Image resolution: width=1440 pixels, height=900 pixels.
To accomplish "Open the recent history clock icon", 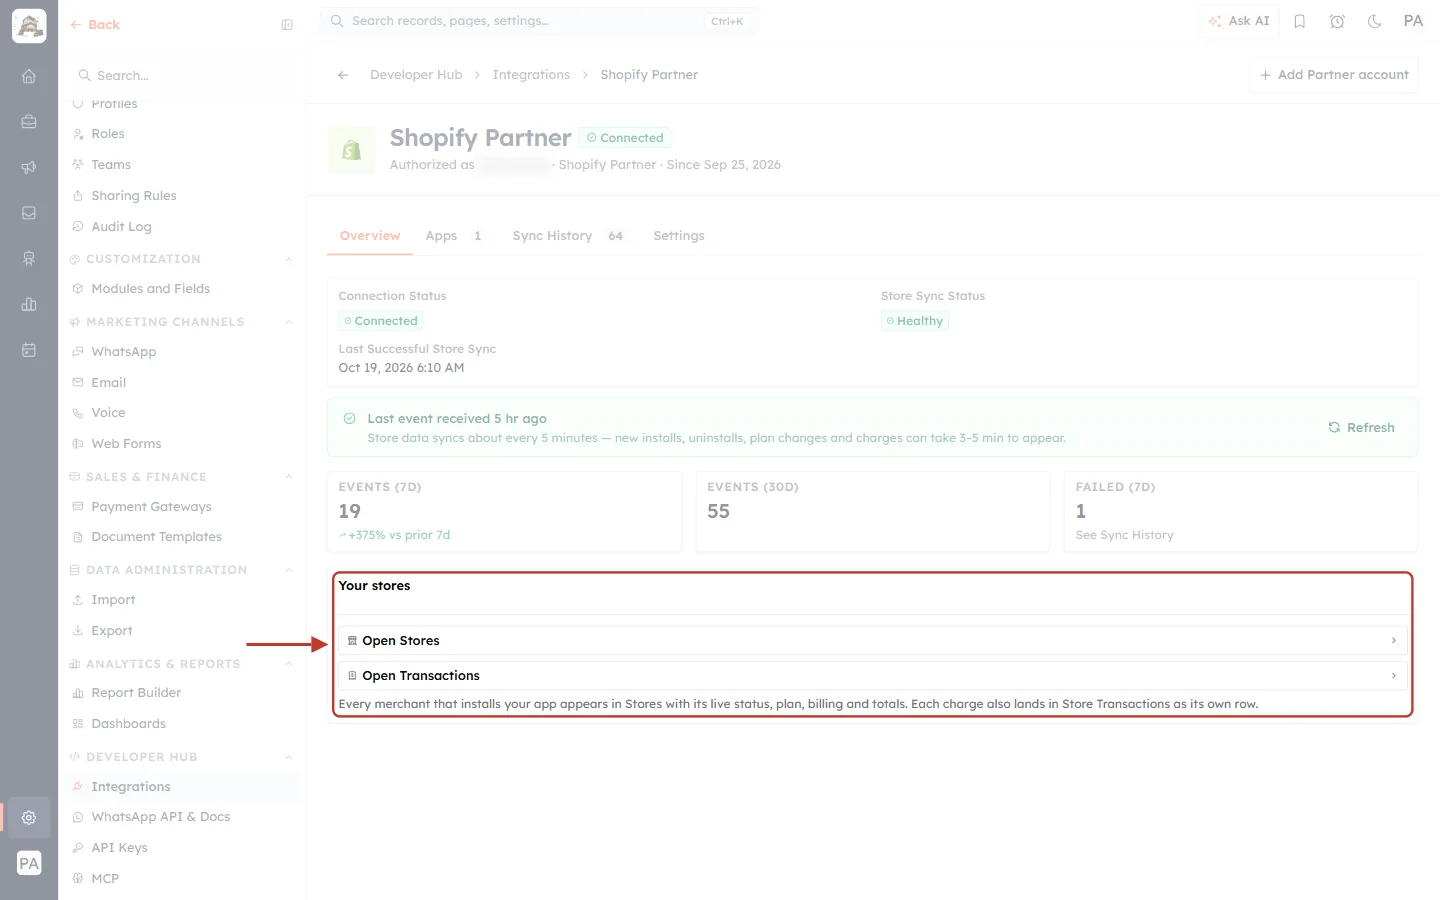I will point(1337,21).
